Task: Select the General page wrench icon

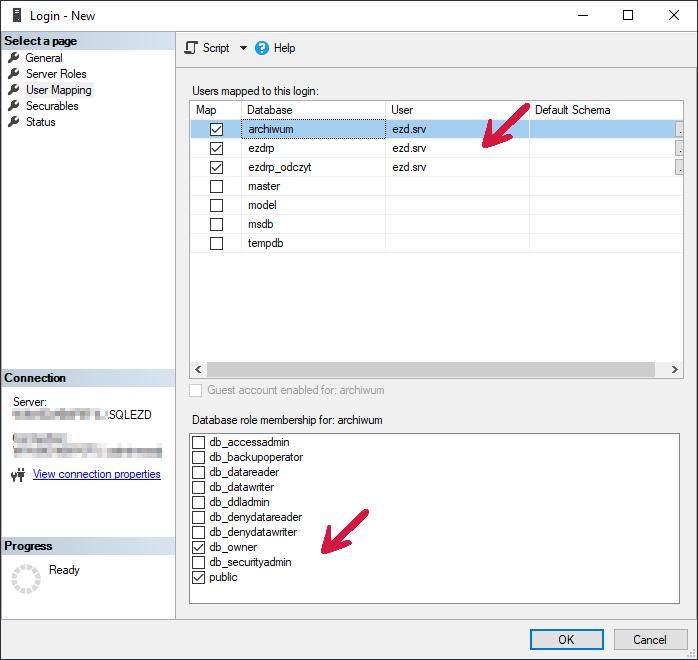Action: (x=14, y=58)
